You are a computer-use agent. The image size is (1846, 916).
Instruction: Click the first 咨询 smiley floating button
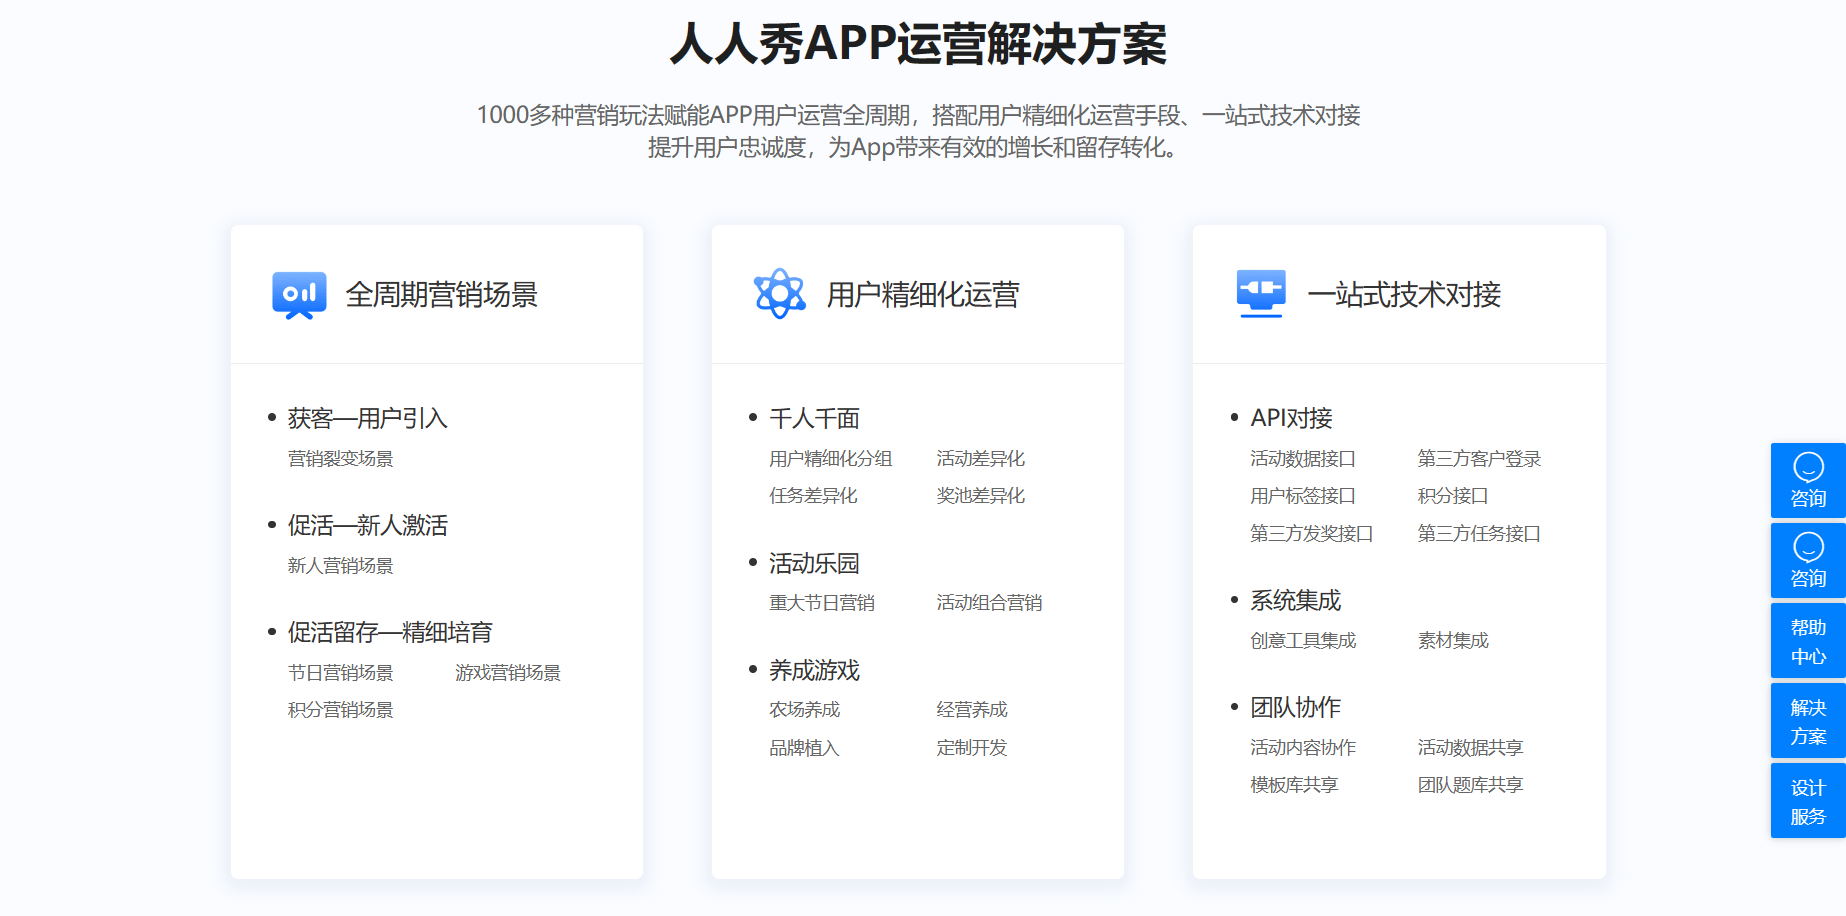(1808, 480)
